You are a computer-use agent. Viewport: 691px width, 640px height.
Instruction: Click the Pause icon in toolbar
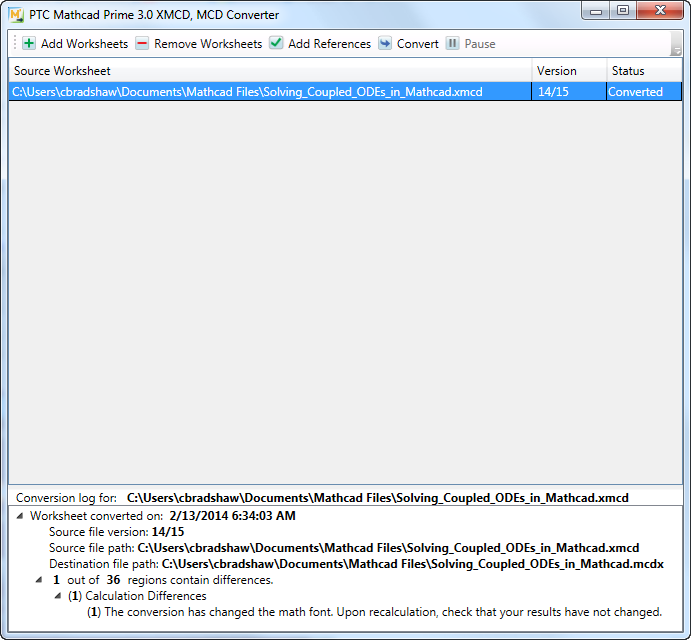(x=452, y=43)
